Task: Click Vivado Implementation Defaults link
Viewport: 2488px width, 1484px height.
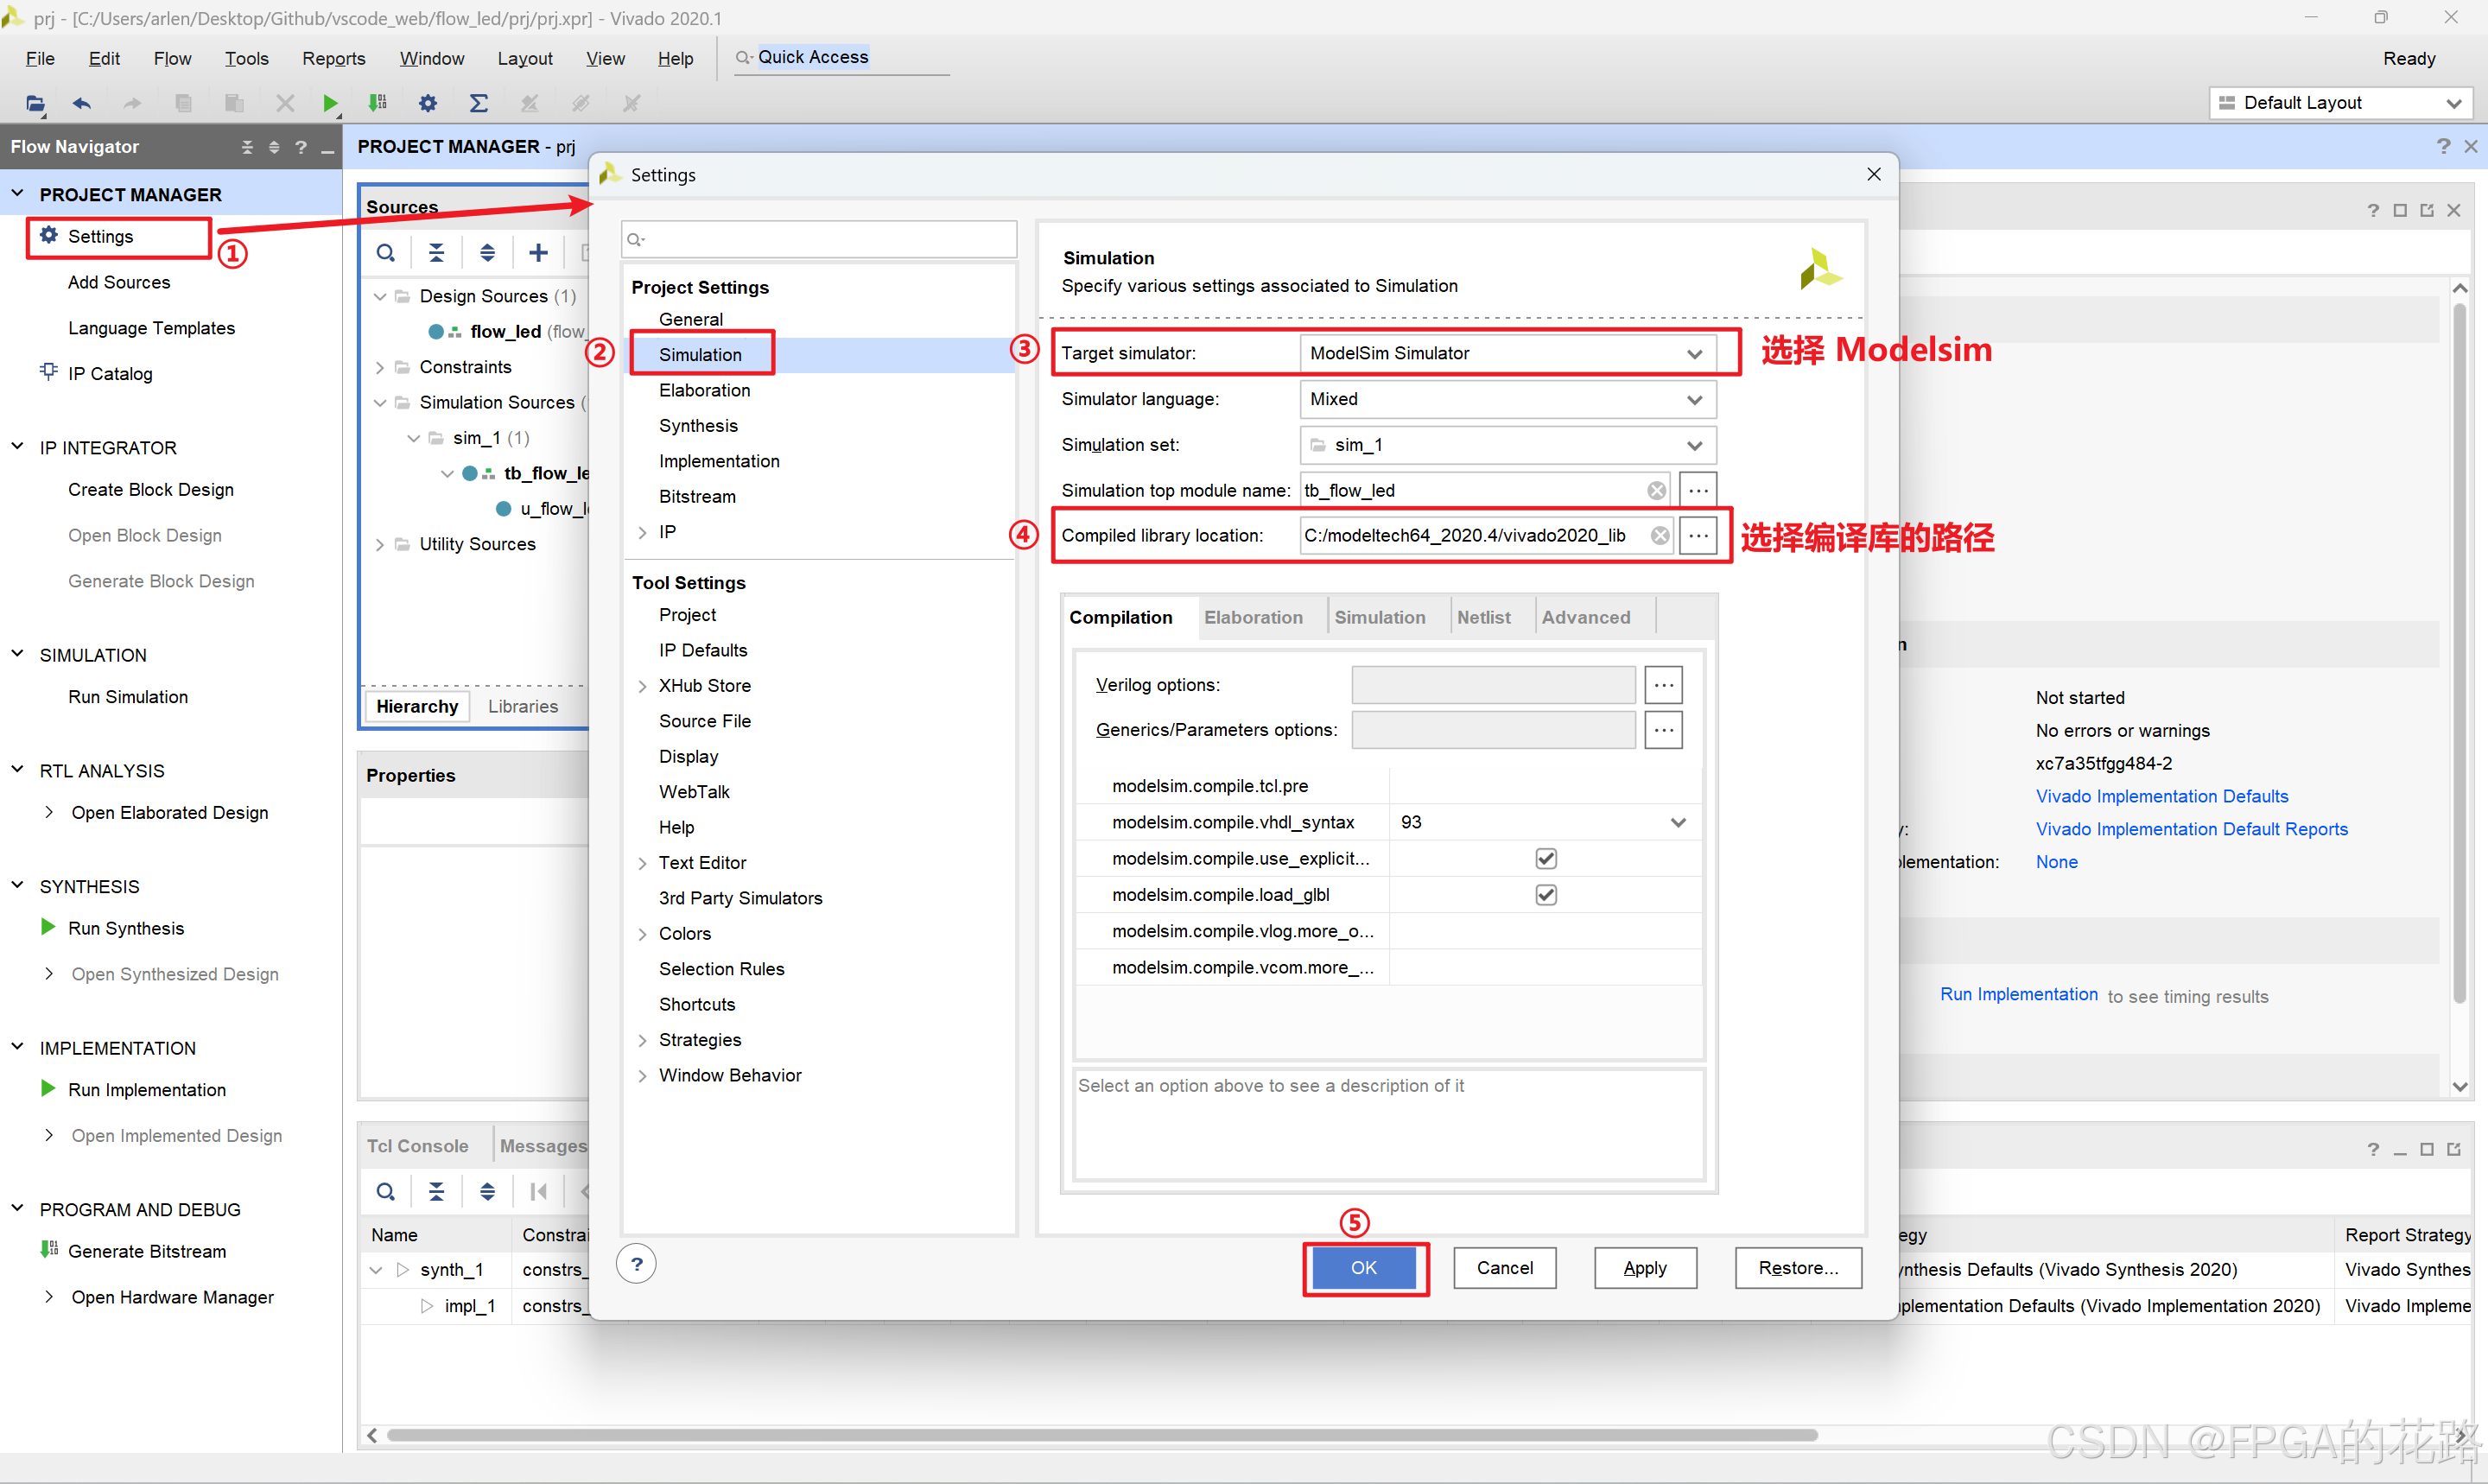Action: point(2162,796)
